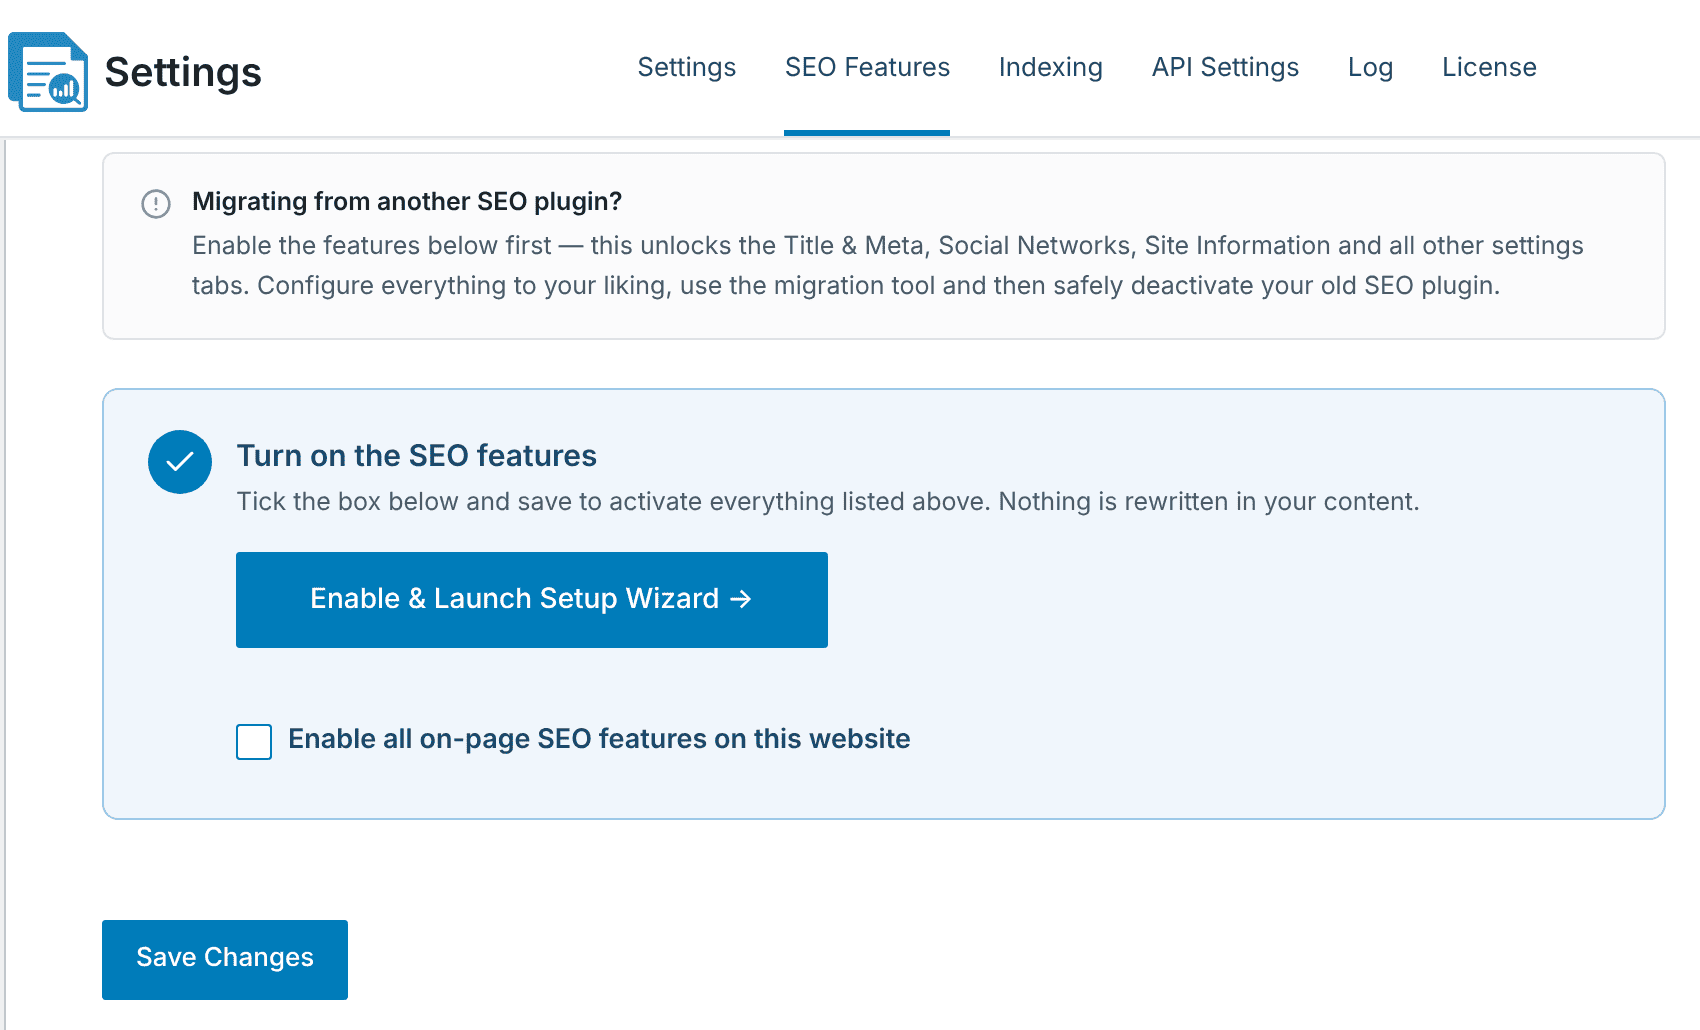Screen dimensions: 1700x1030
Task: Open the API Settings tab
Action: point(1225,67)
